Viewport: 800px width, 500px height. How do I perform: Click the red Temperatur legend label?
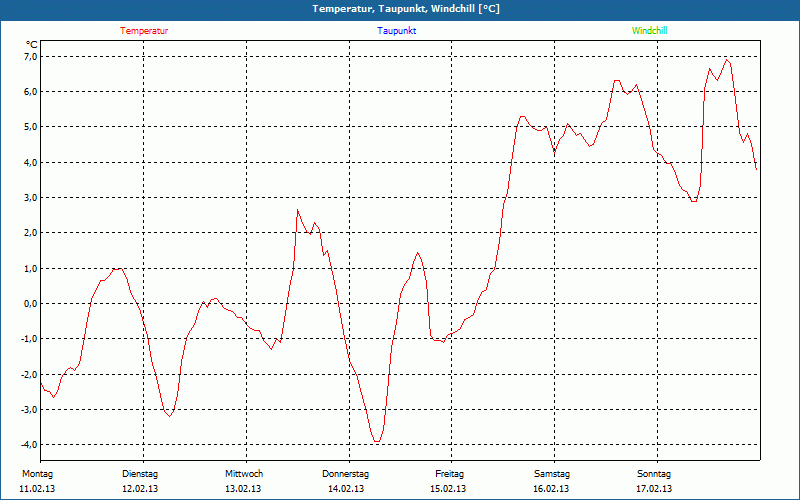pyautogui.click(x=144, y=31)
